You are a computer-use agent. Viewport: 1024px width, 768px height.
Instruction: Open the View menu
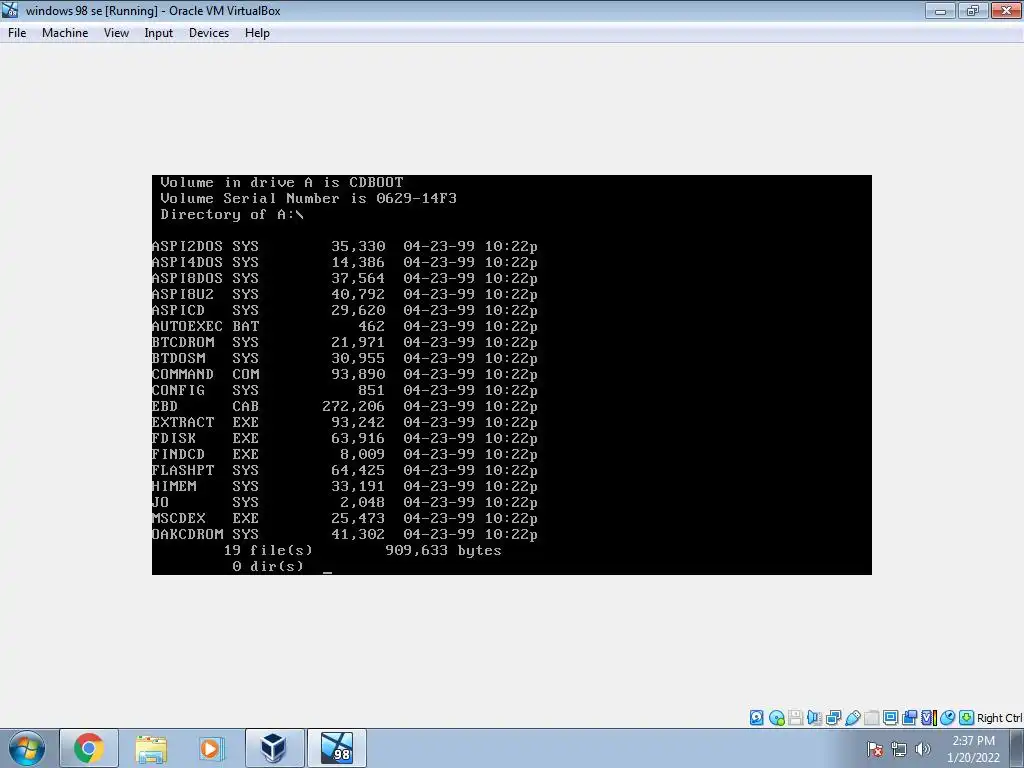click(116, 33)
